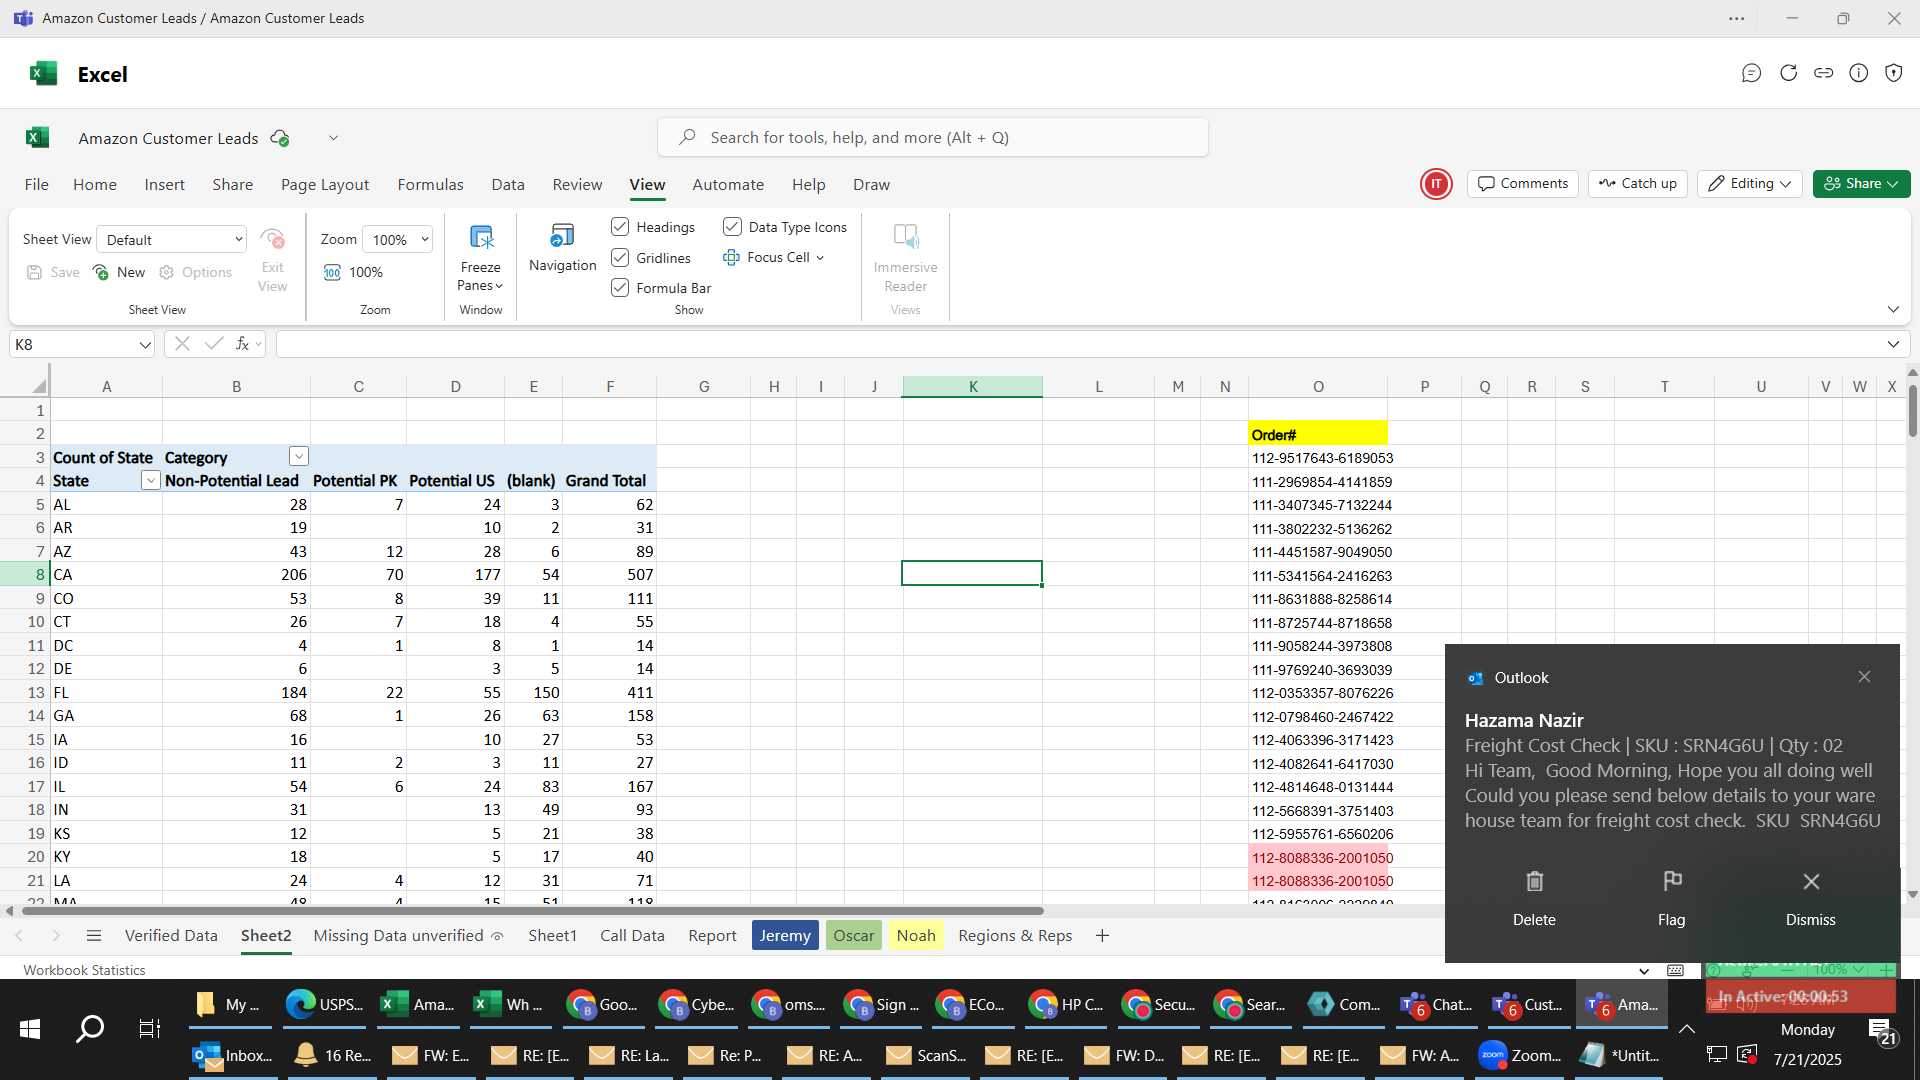Switch to the Formulas ribbon tab
This screenshot has width=1920, height=1080.
click(430, 185)
